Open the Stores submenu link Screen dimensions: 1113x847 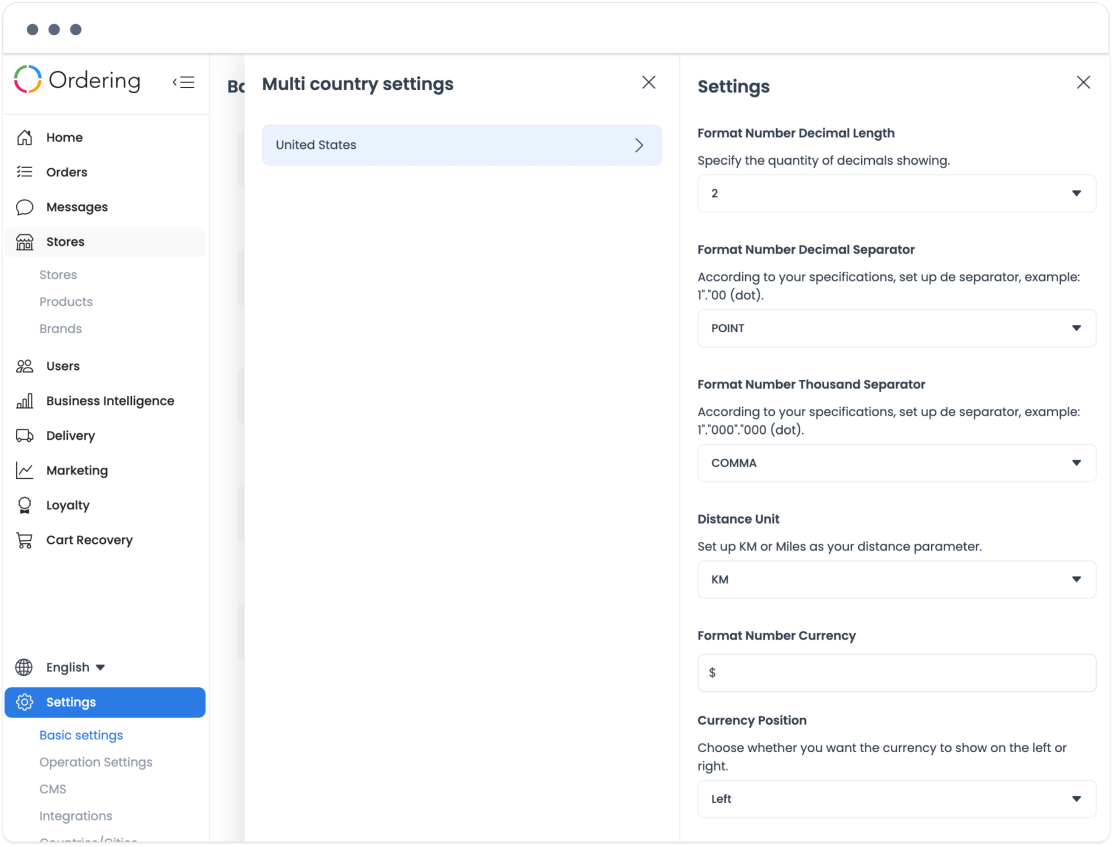point(58,275)
